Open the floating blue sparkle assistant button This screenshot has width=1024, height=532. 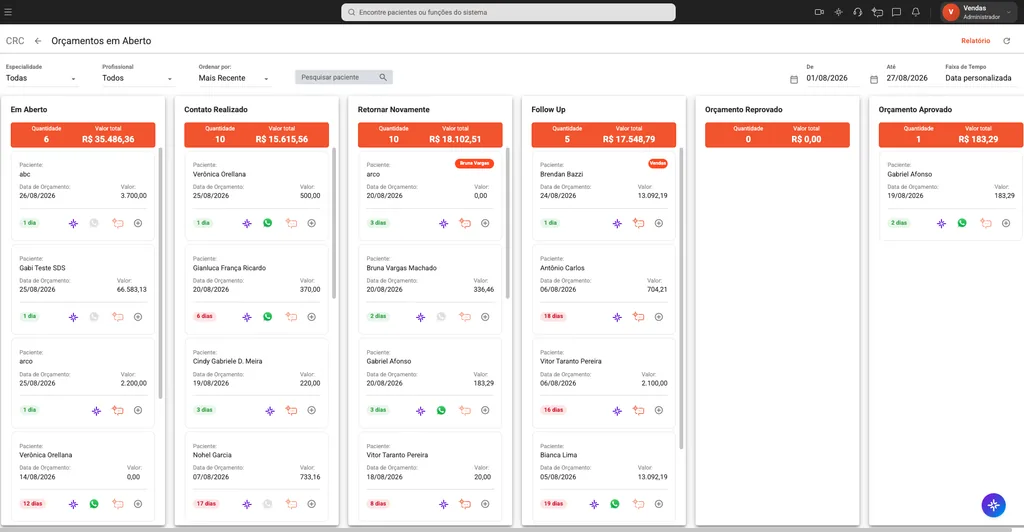993,505
